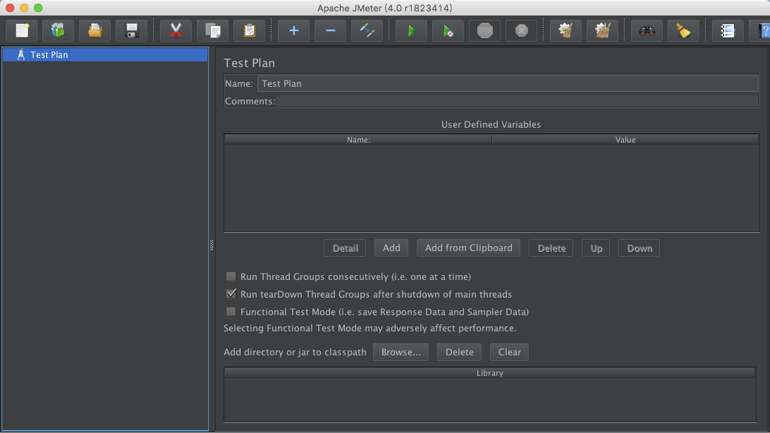Screen dimensions: 770x433
Task: Enable Functional Test Mode checkbox
Action: tap(231, 312)
